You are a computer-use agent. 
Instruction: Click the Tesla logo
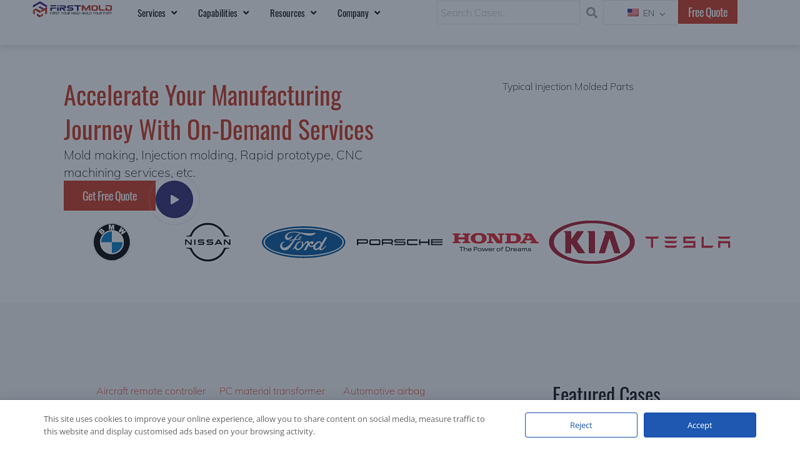pos(688,242)
